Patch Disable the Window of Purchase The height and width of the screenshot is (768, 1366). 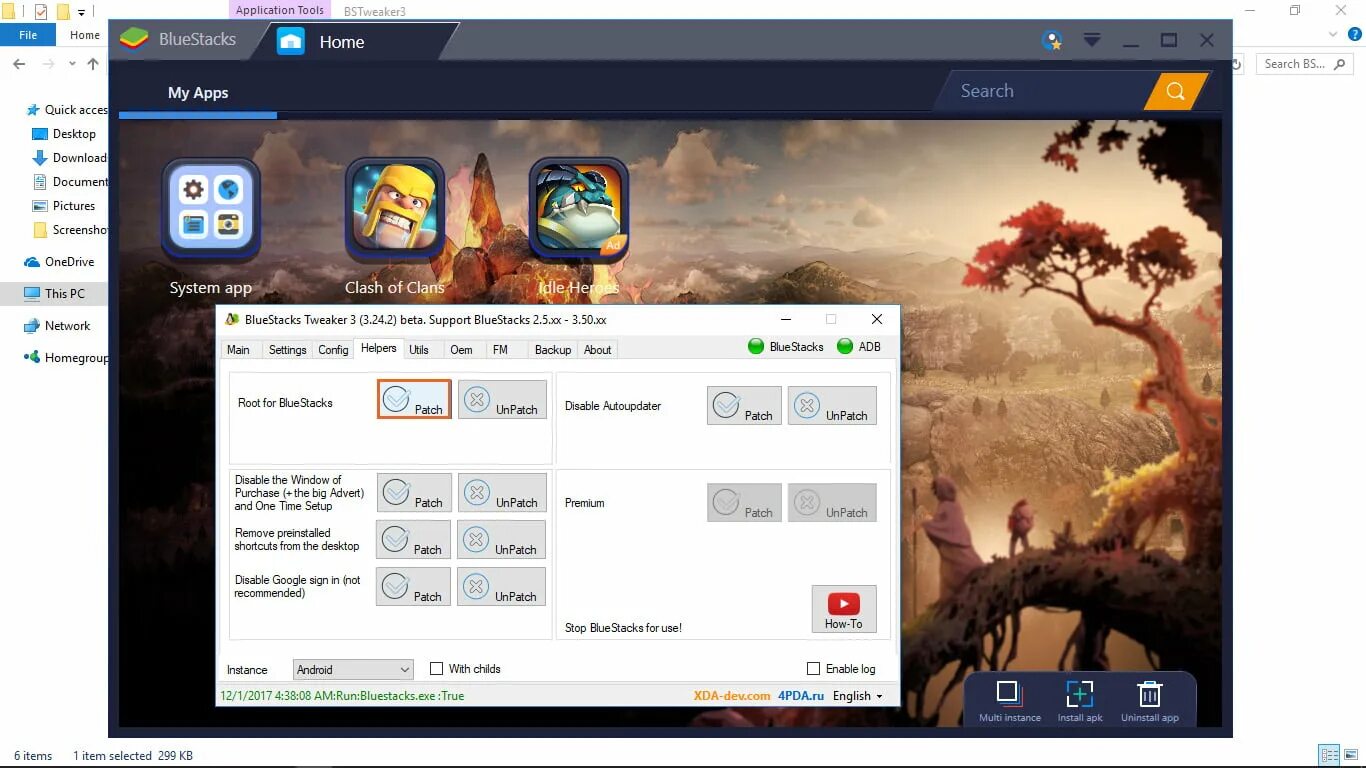point(414,492)
